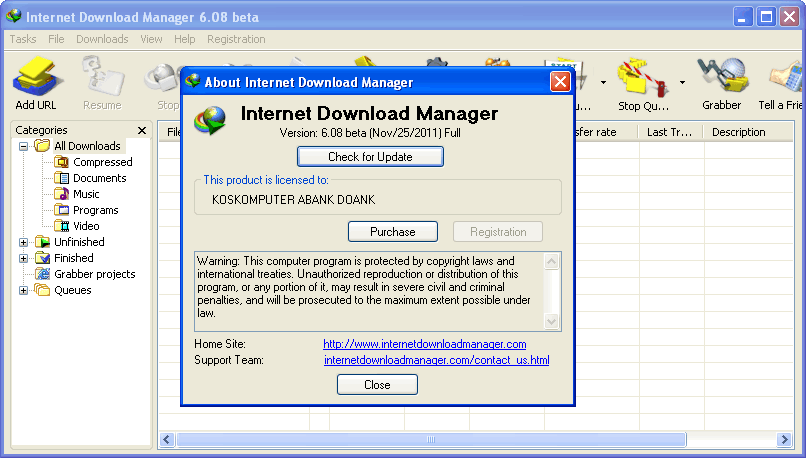Open Grabber projects in tree
This screenshot has width=806, height=458.
pyautogui.click(x=95, y=274)
